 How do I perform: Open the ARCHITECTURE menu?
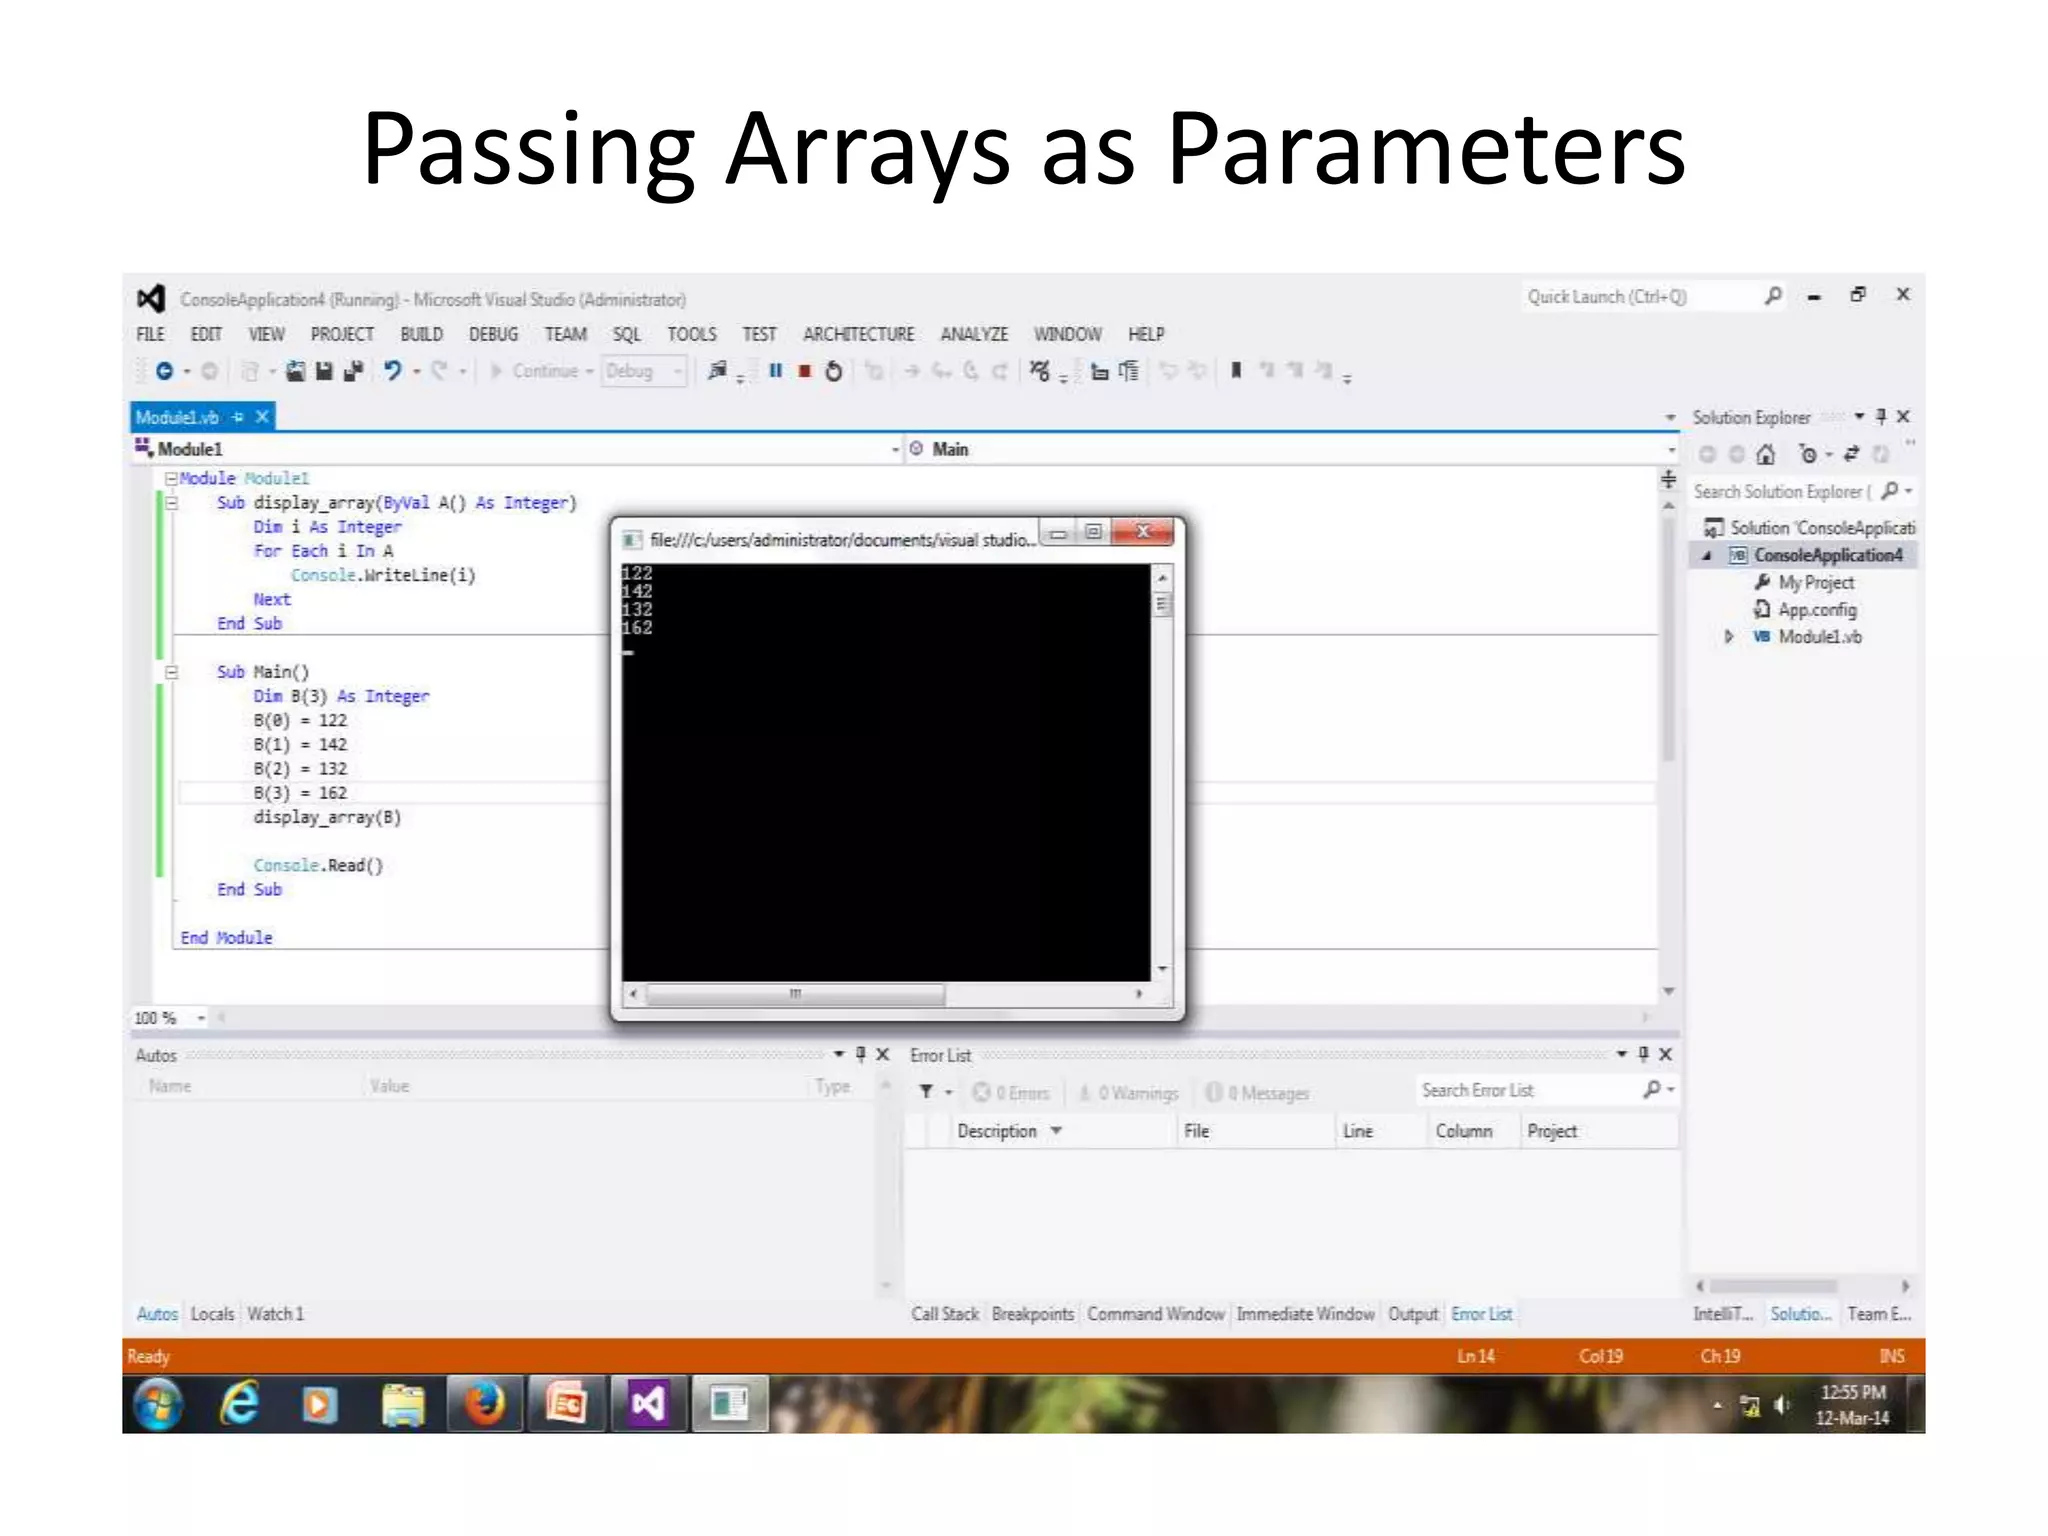(x=858, y=334)
